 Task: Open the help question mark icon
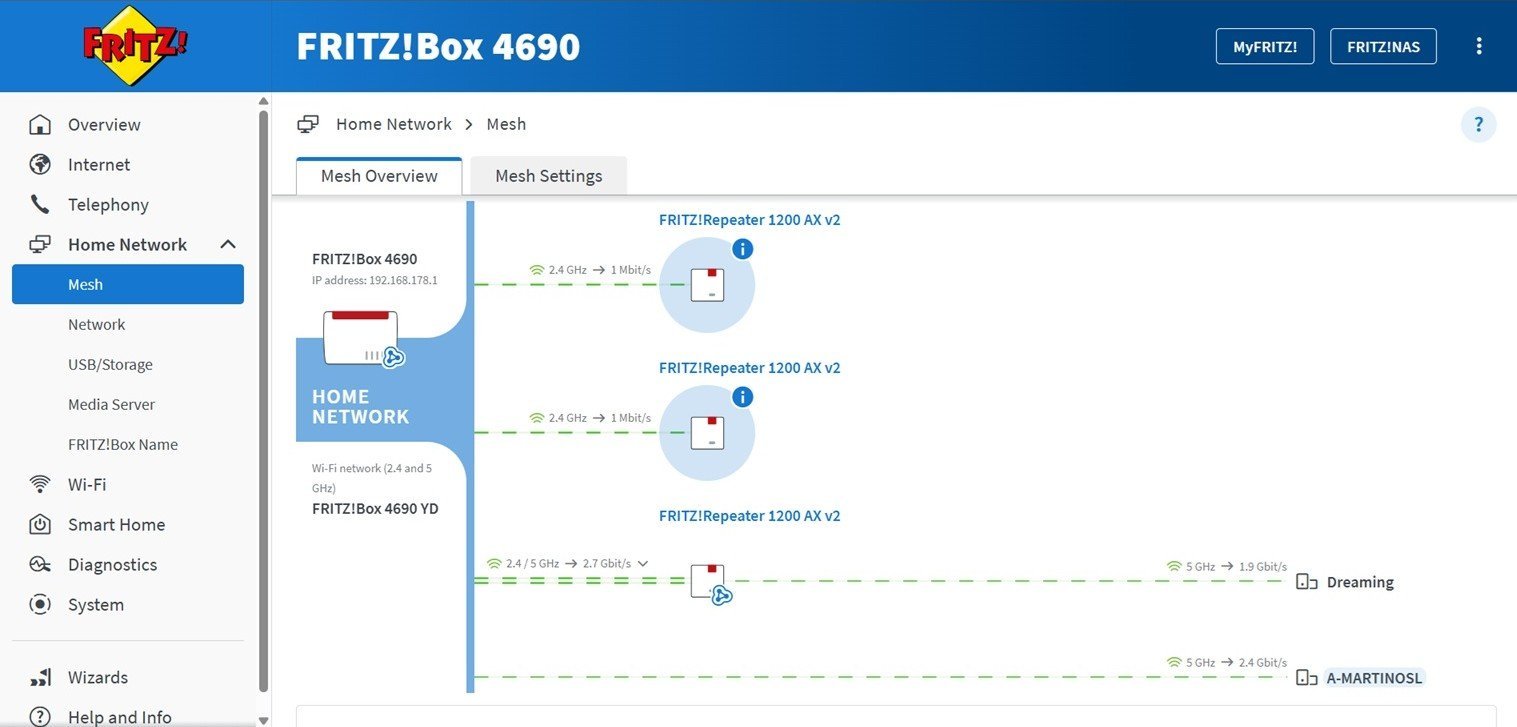(1479, 125)
